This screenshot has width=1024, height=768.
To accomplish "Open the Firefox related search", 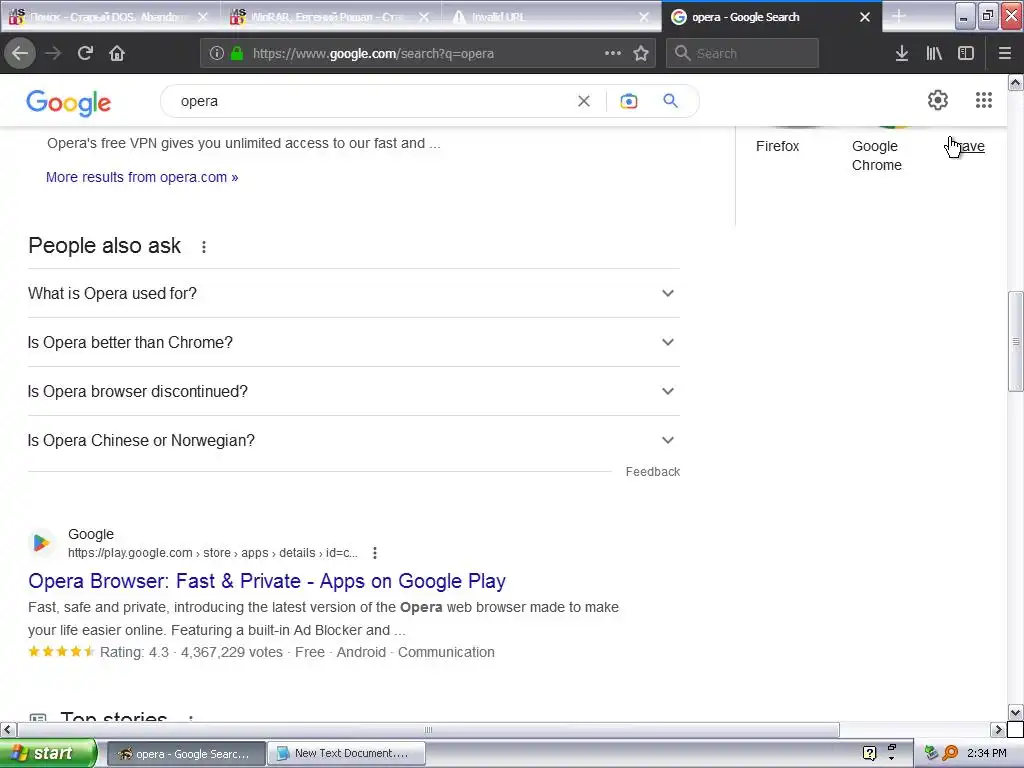I will coord(777,146).
